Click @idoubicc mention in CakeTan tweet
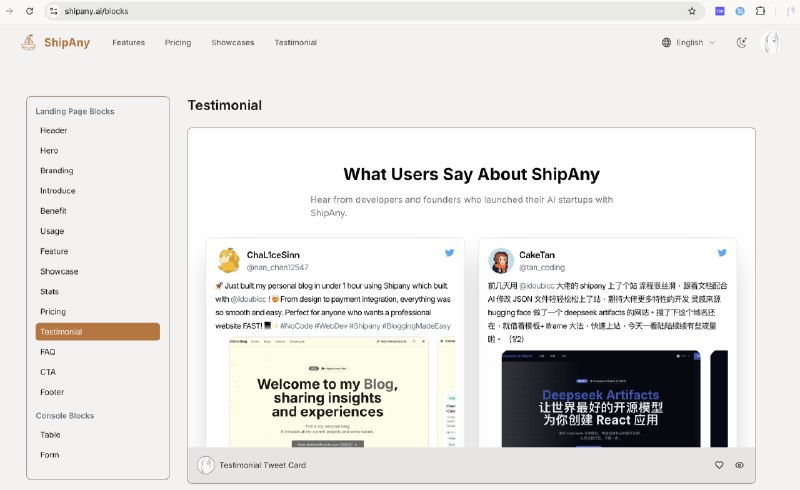The width and height of the screenshot is (800, 490). point(537,286)
